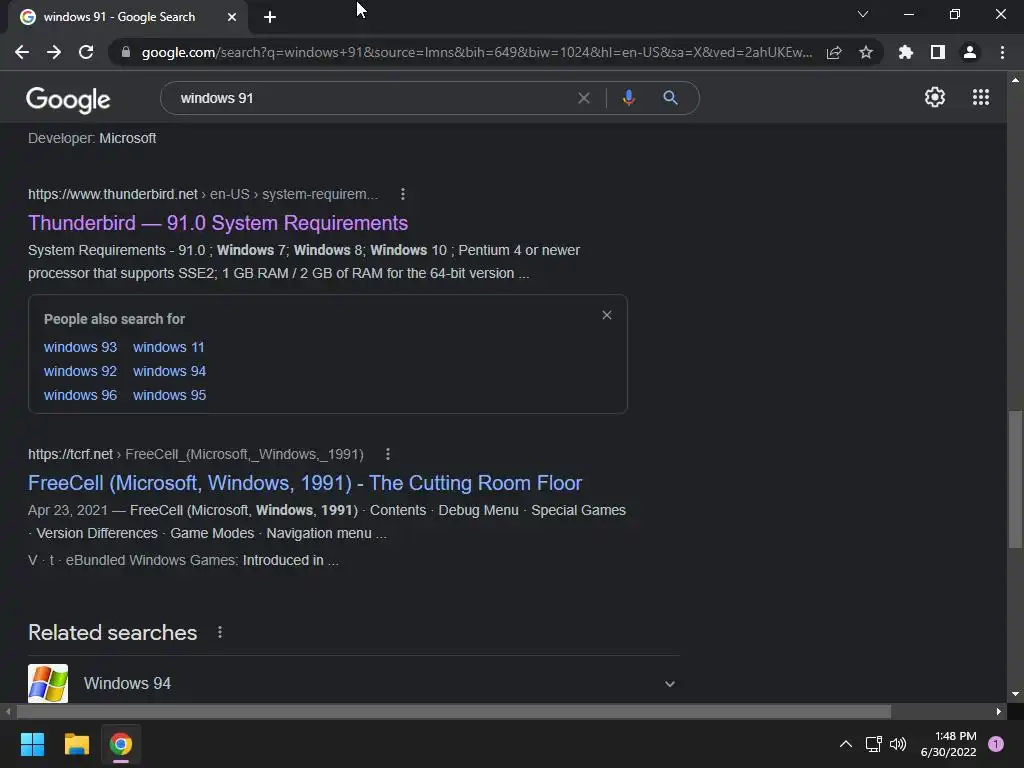Reload the current page

[86, 52]
